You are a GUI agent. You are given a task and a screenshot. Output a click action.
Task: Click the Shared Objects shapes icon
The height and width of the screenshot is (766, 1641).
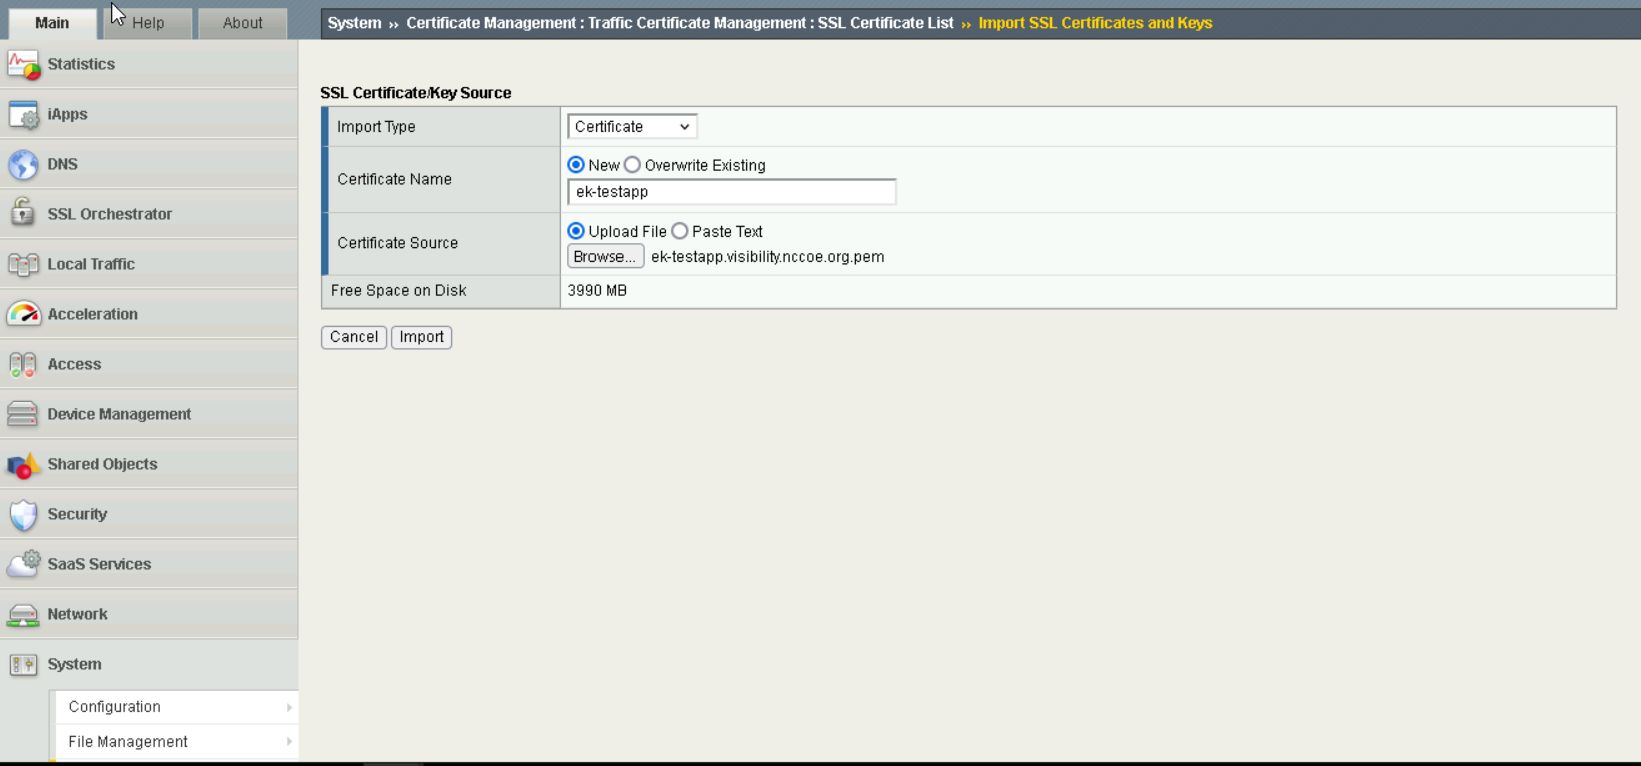(23, 464)
